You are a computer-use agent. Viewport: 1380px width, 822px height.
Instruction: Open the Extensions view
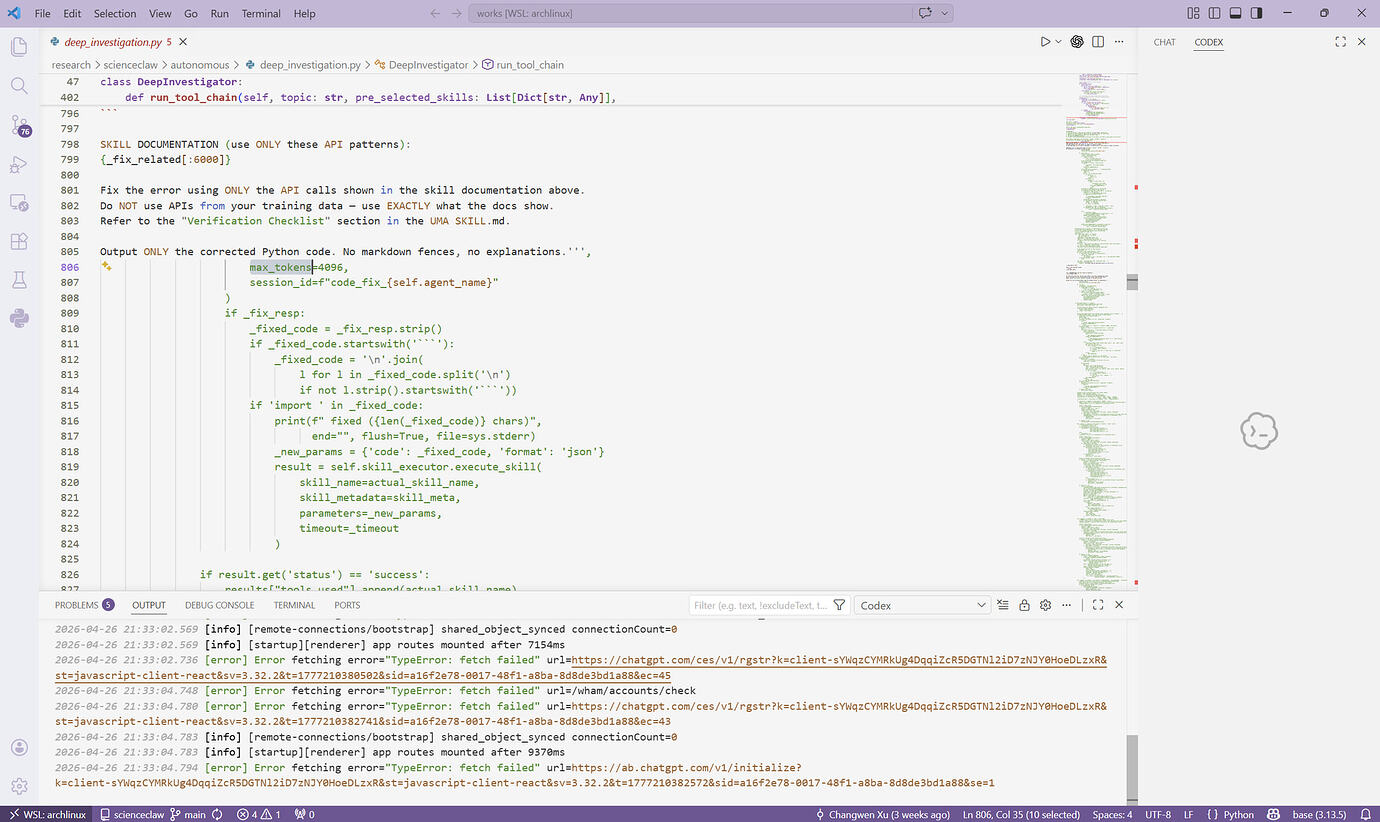pyautogui.click(x=19, y=241)
